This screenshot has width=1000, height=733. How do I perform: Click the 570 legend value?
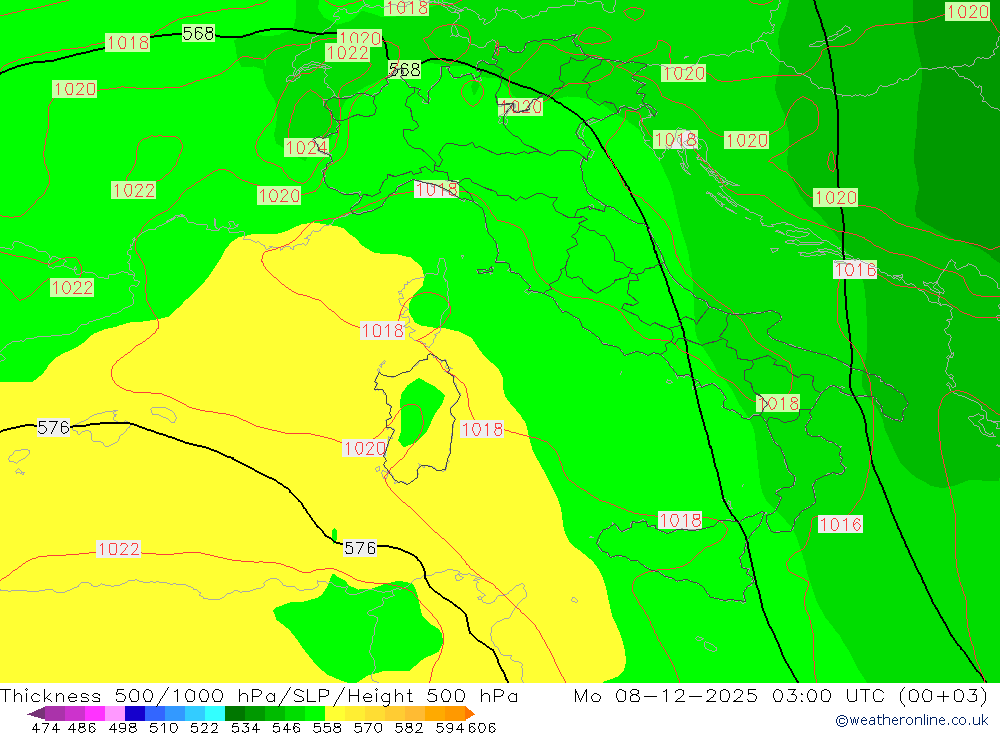pyautogui.click(x=367, y=727)
